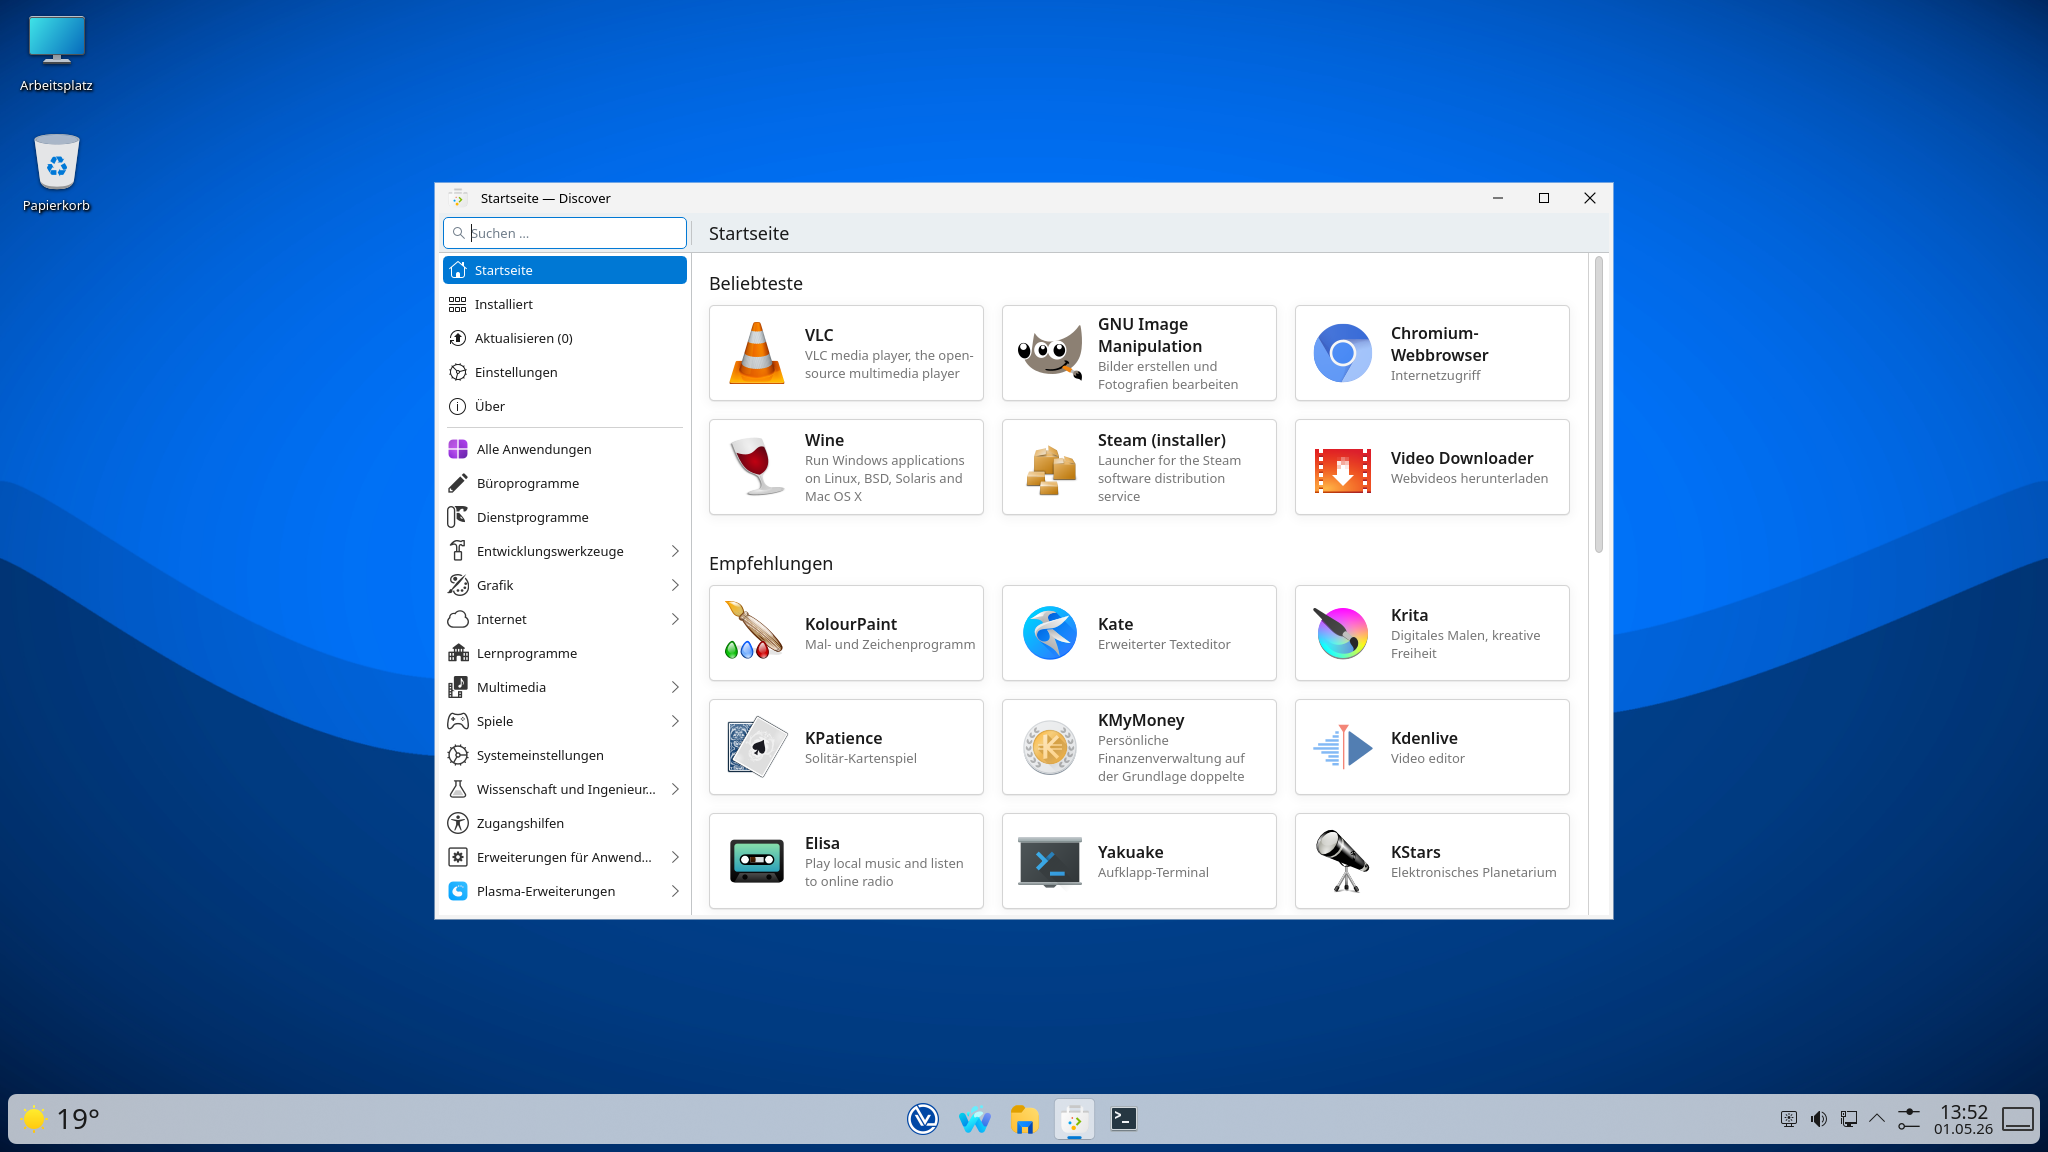Expand Entwicklungswerkzeuge category chevron

pos(675,551)
